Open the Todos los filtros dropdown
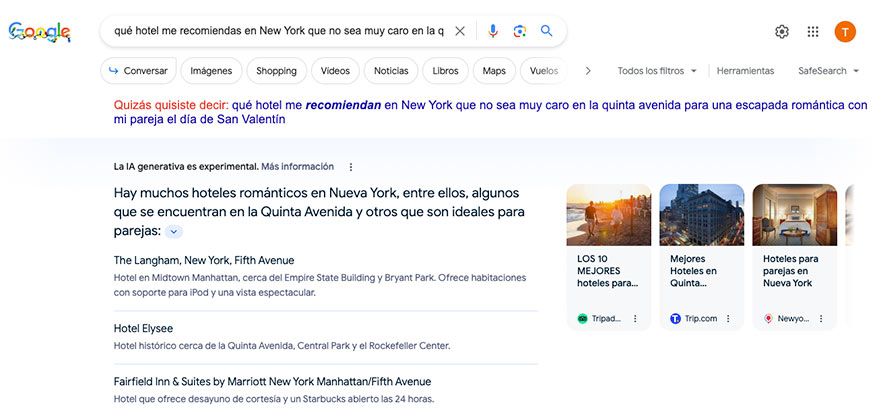 point(657,71)
